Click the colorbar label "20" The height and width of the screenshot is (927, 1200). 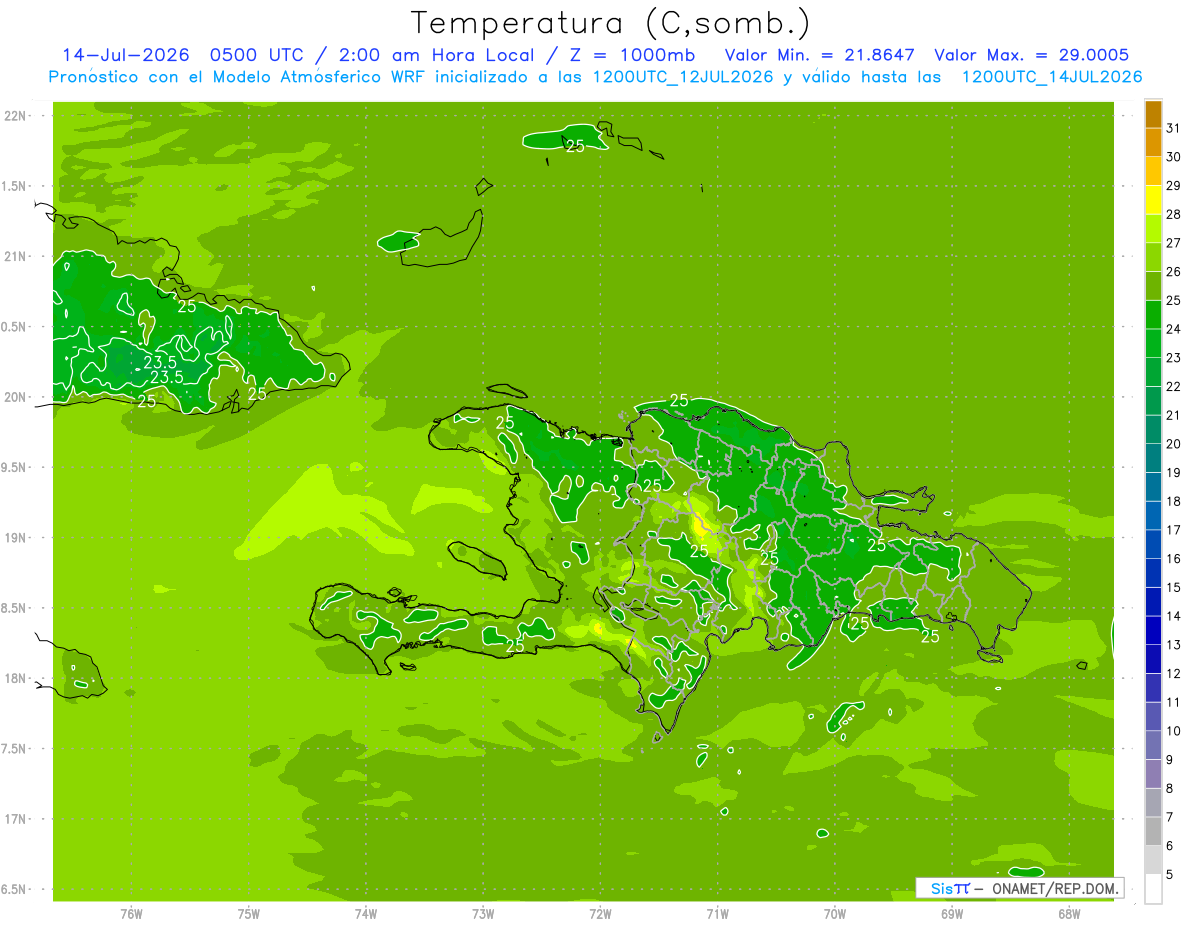click(x=1174, y=444)
